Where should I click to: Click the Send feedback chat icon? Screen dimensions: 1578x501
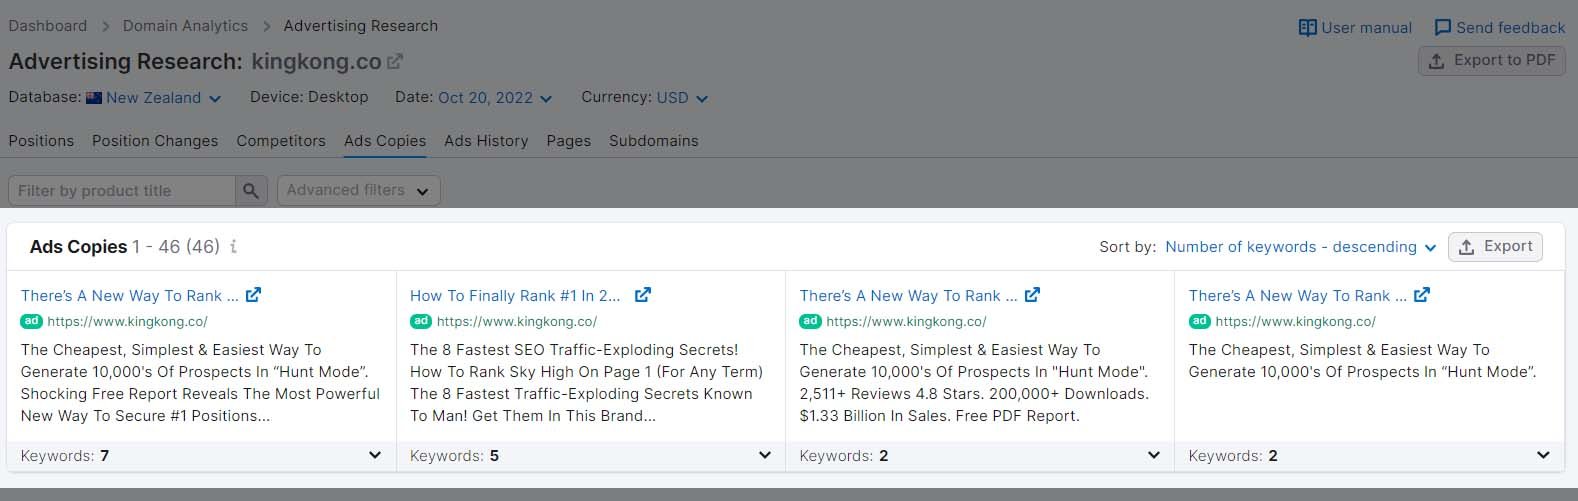coord(1443,28)
